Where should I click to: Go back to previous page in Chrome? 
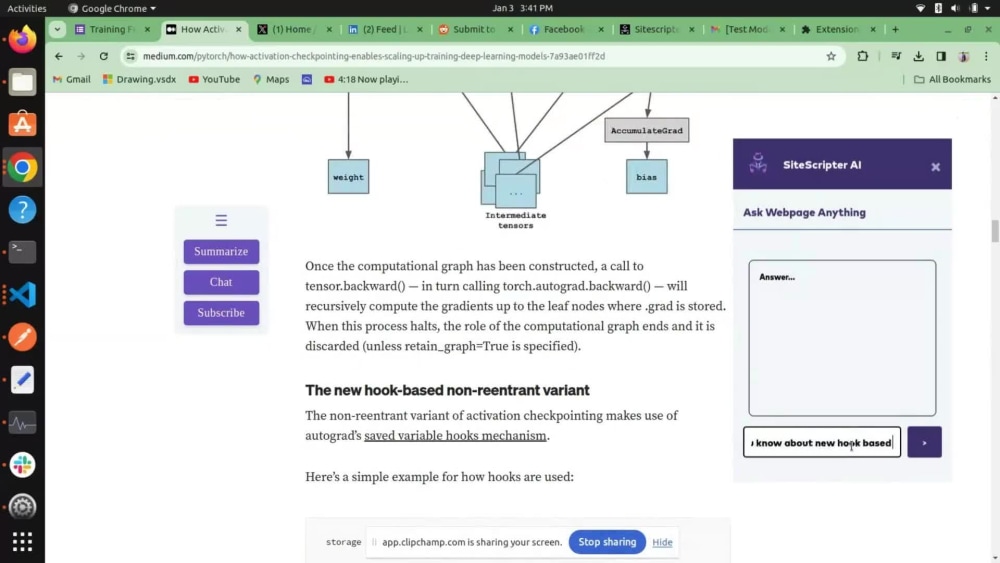(x=59, y=56)
